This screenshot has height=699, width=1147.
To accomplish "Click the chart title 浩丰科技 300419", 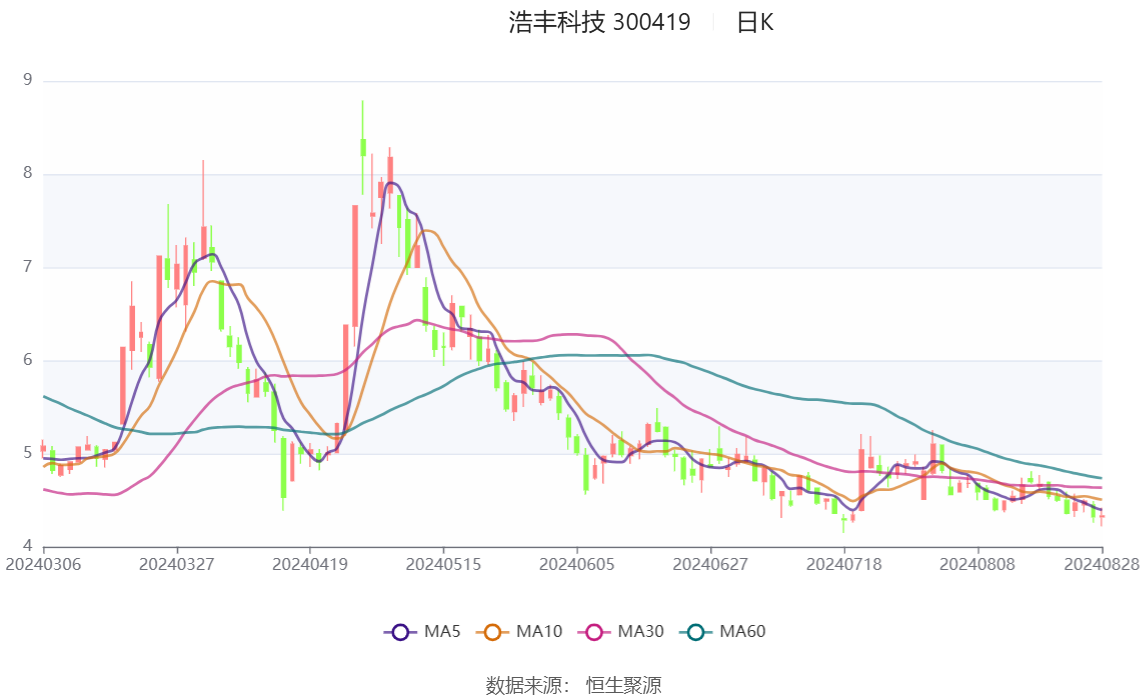I will 599,23.
